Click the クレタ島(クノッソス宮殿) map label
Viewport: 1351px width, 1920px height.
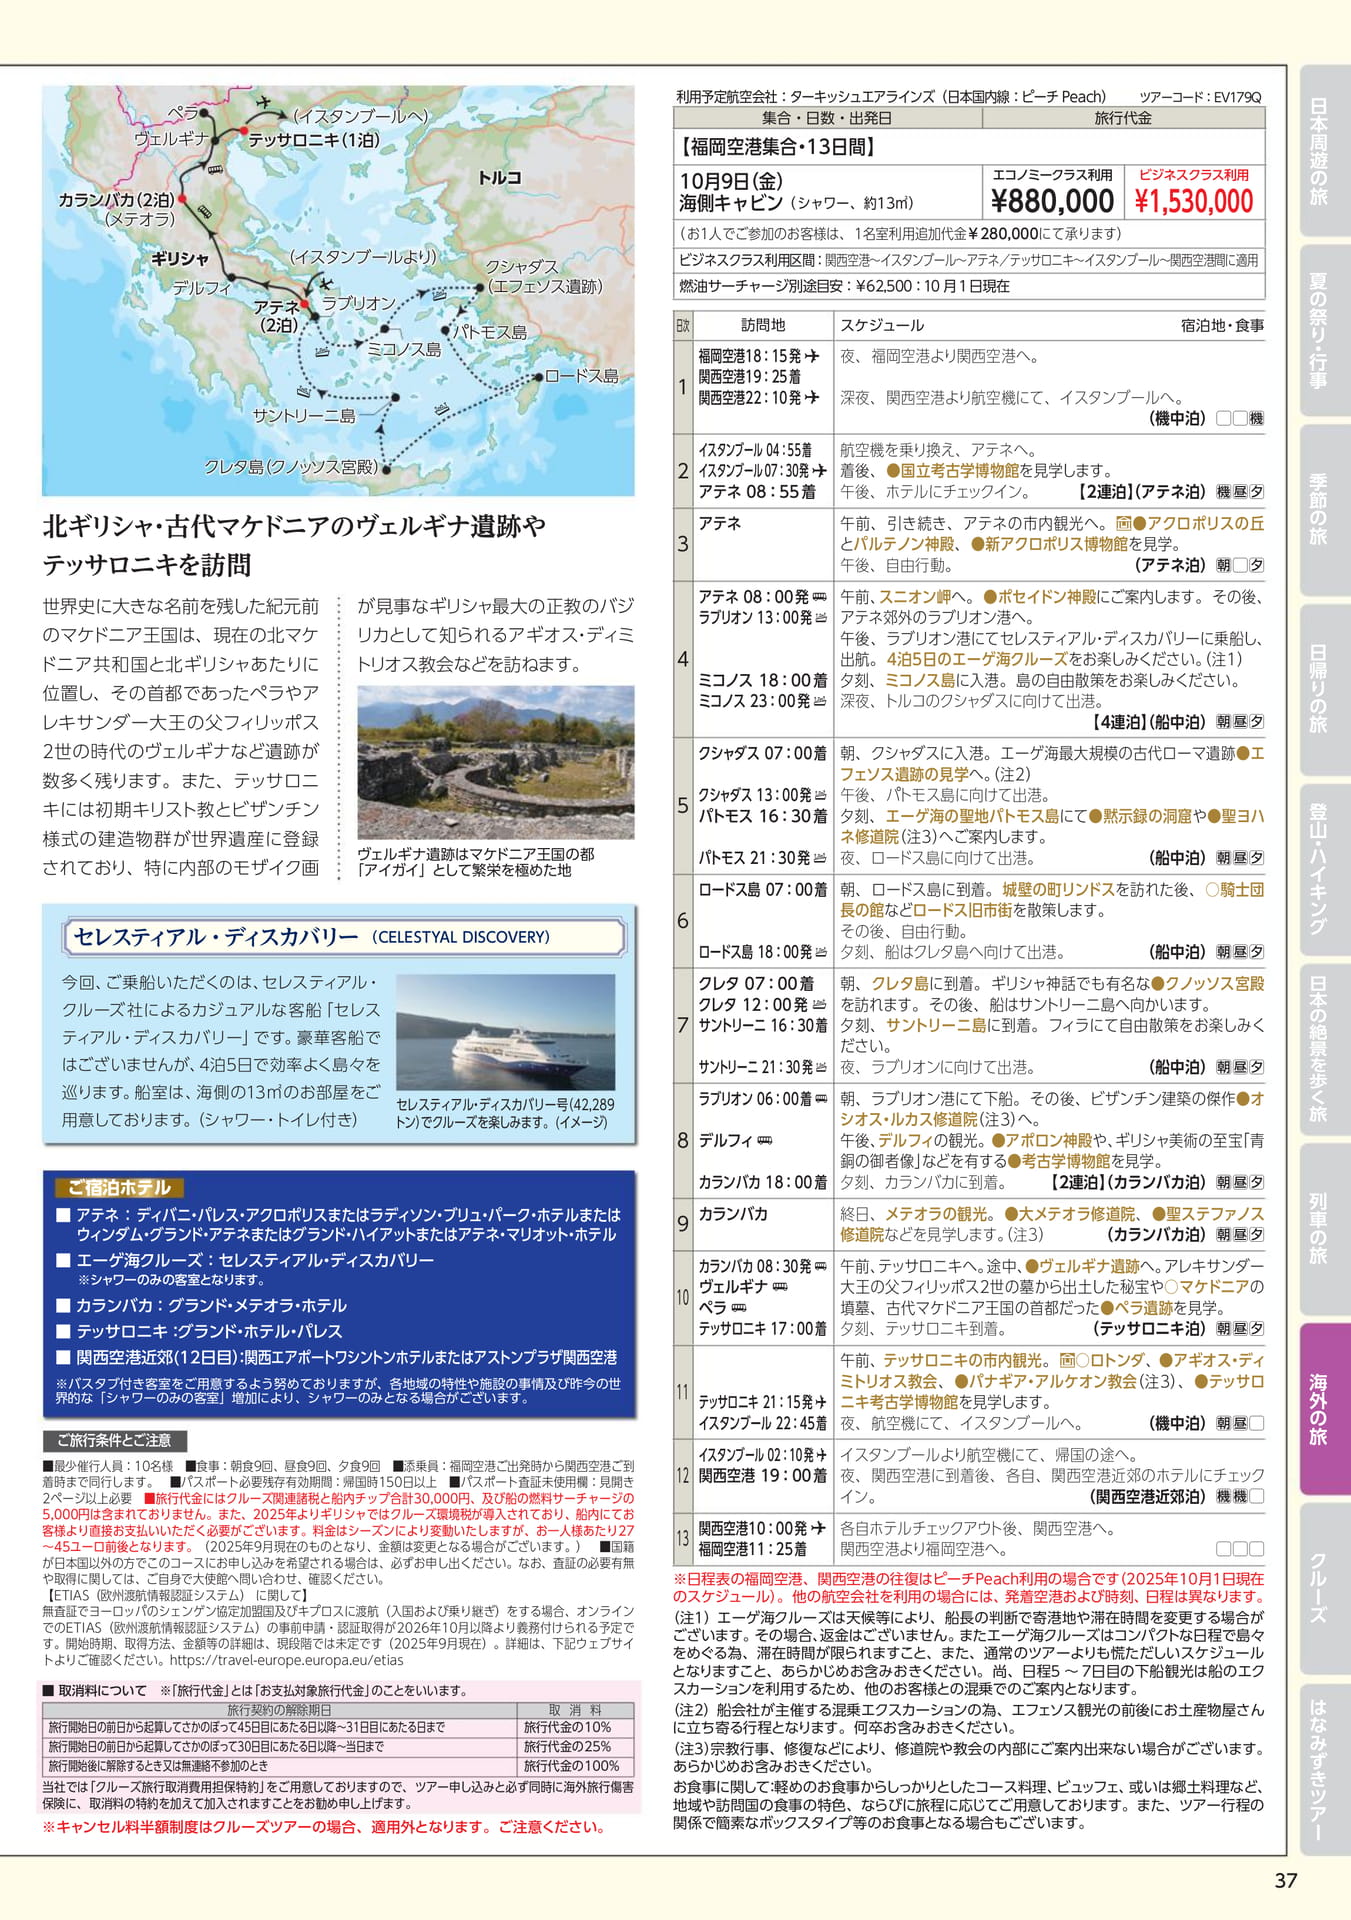tap(293, 467)
